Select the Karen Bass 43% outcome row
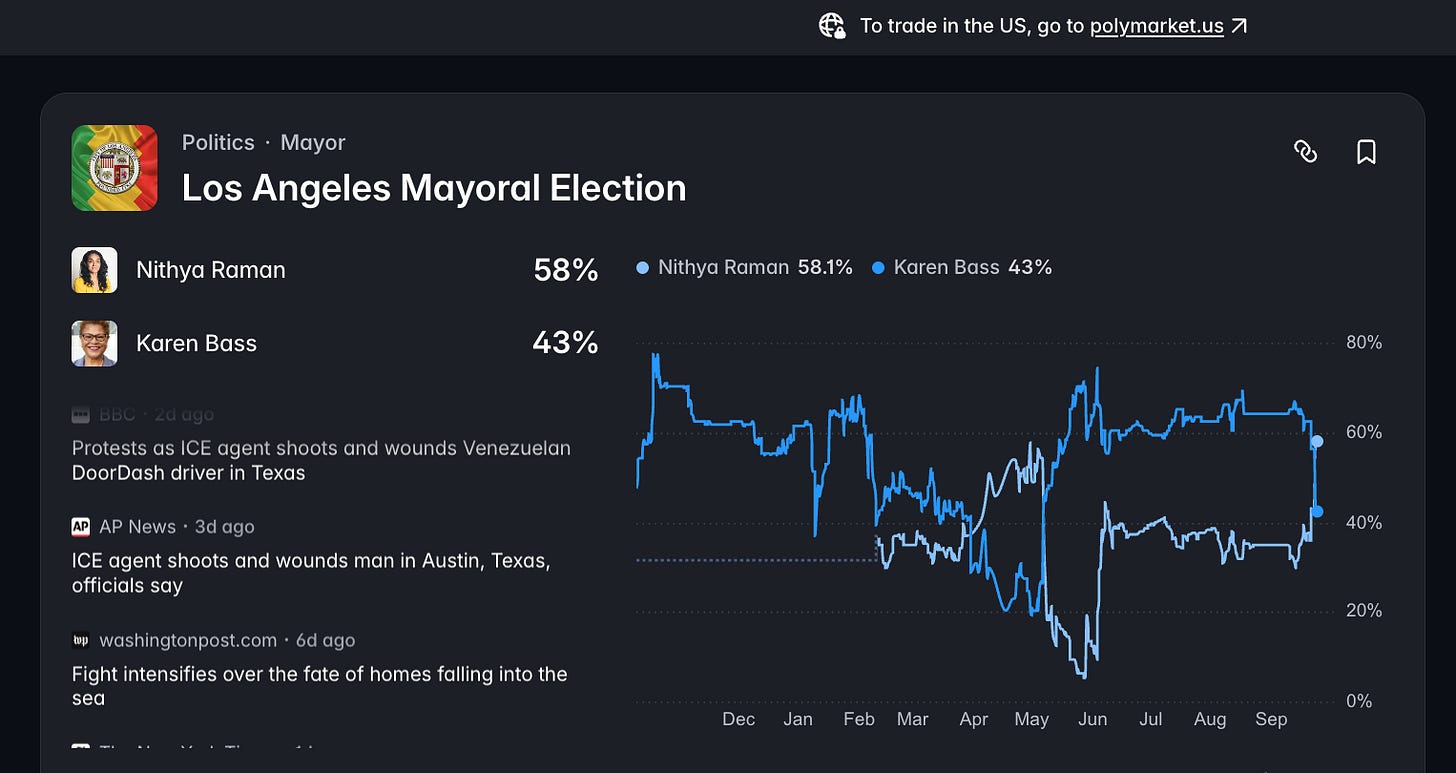 click(335, 343)
